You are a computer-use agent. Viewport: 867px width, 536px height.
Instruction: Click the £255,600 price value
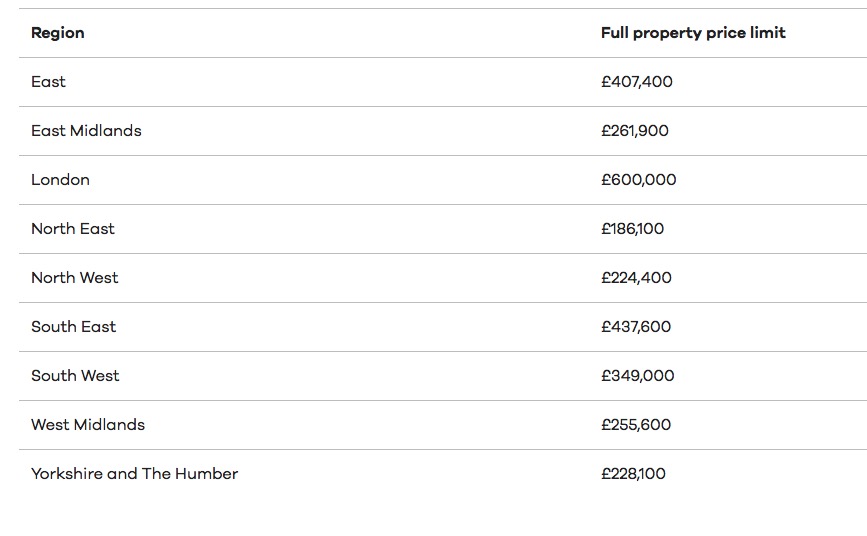tap(636, 425)
